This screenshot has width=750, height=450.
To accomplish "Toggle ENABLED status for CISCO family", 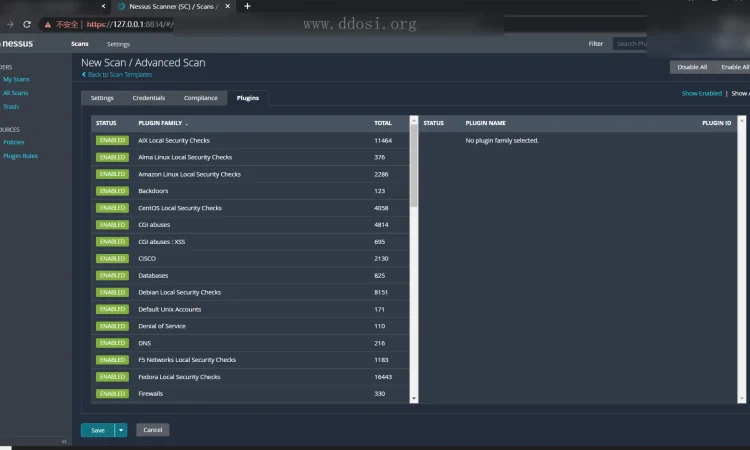I will [112, 258].
